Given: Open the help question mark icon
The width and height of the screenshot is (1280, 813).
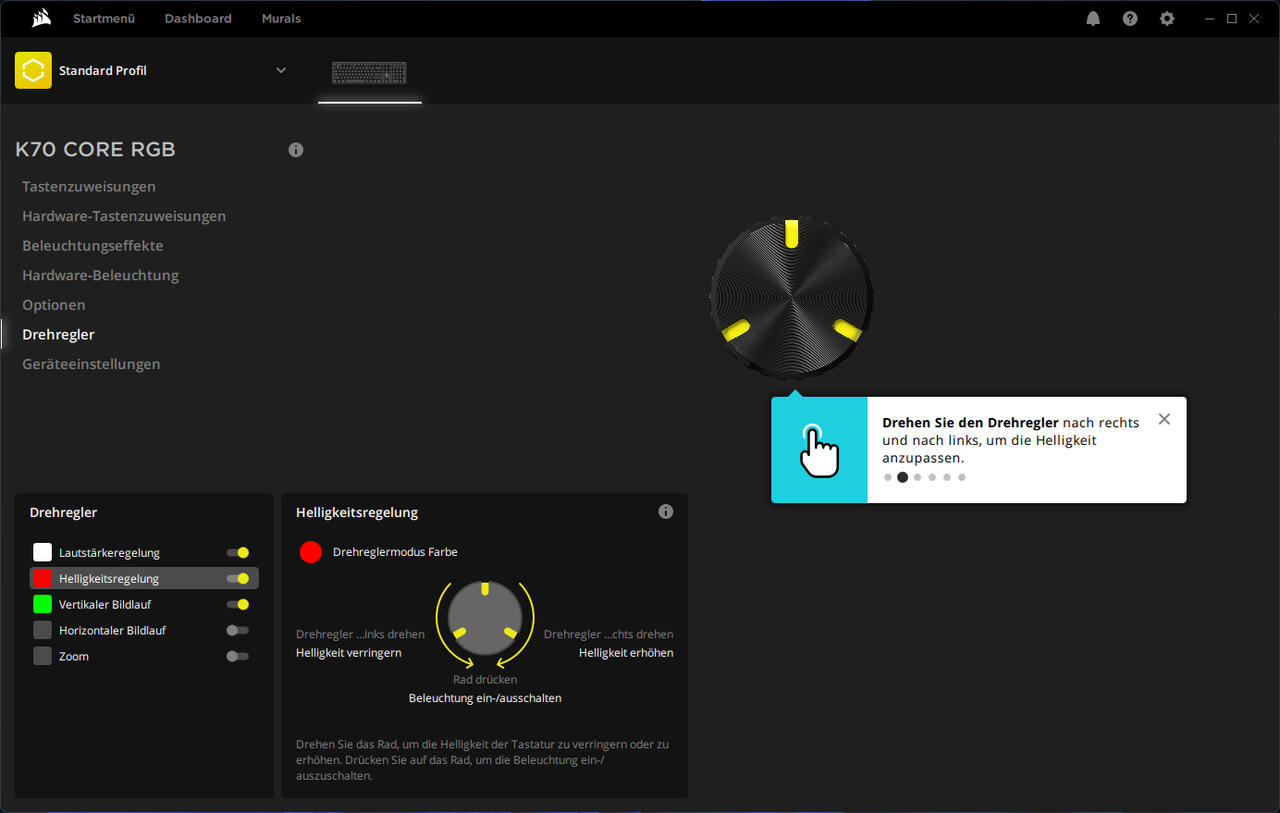Looking at the screenshot, I should [1130, 18].
